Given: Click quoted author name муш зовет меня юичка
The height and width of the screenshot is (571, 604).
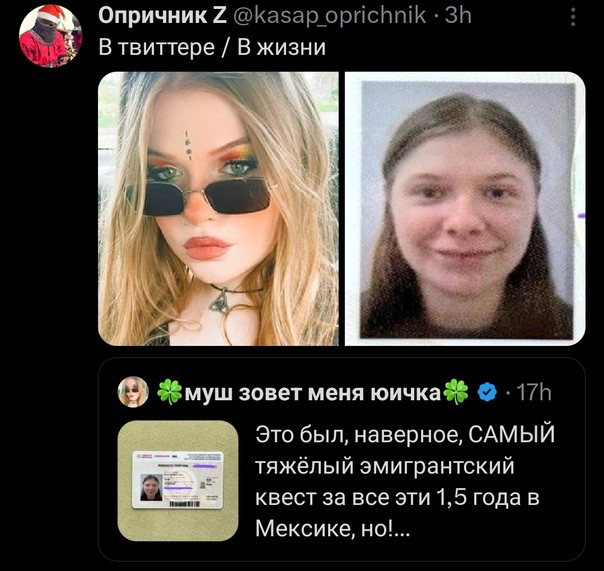Looking at the screenshot, I should (x=313, y=393).
